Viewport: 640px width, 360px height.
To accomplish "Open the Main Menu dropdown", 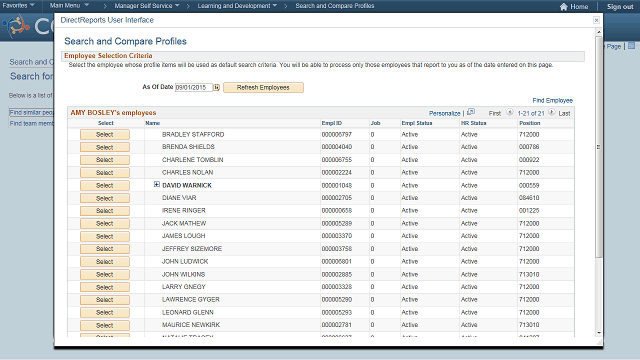I will [x=69, y=6].
